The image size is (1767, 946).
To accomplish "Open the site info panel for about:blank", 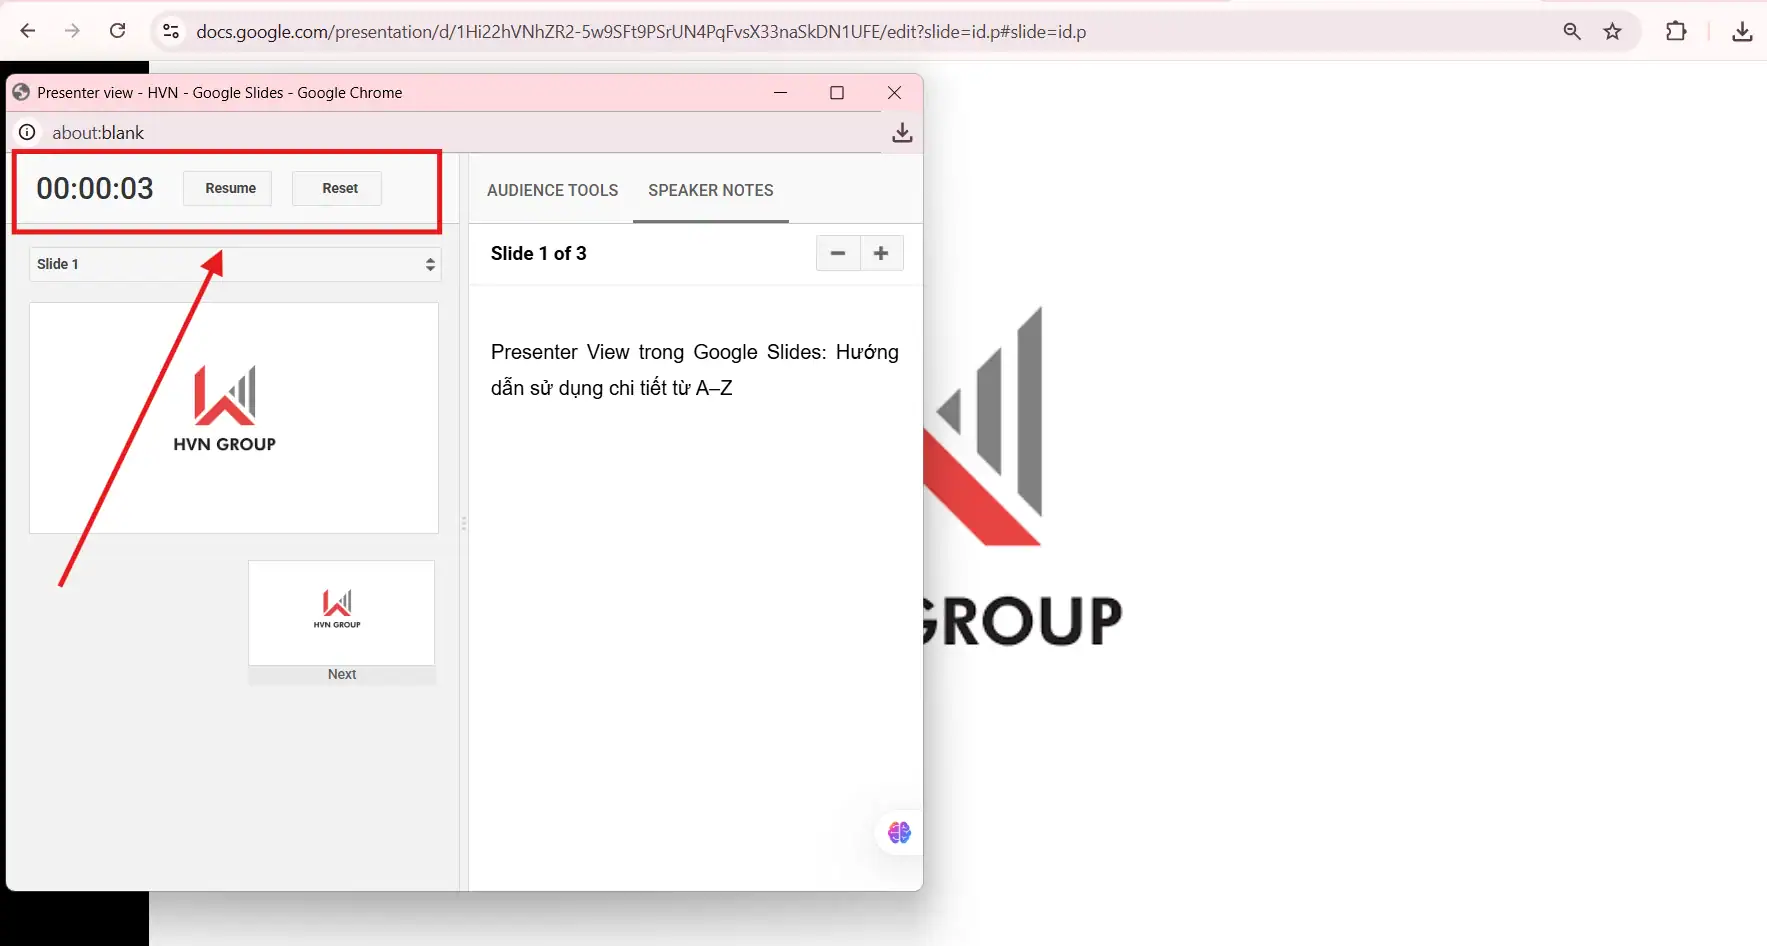I will (x=26, y=132).
